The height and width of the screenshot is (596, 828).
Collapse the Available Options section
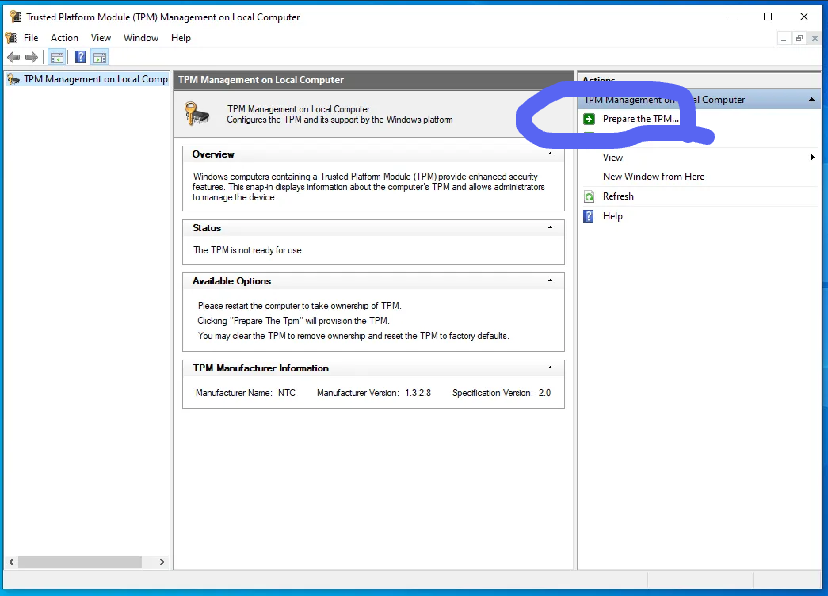[x=550, y=281]
